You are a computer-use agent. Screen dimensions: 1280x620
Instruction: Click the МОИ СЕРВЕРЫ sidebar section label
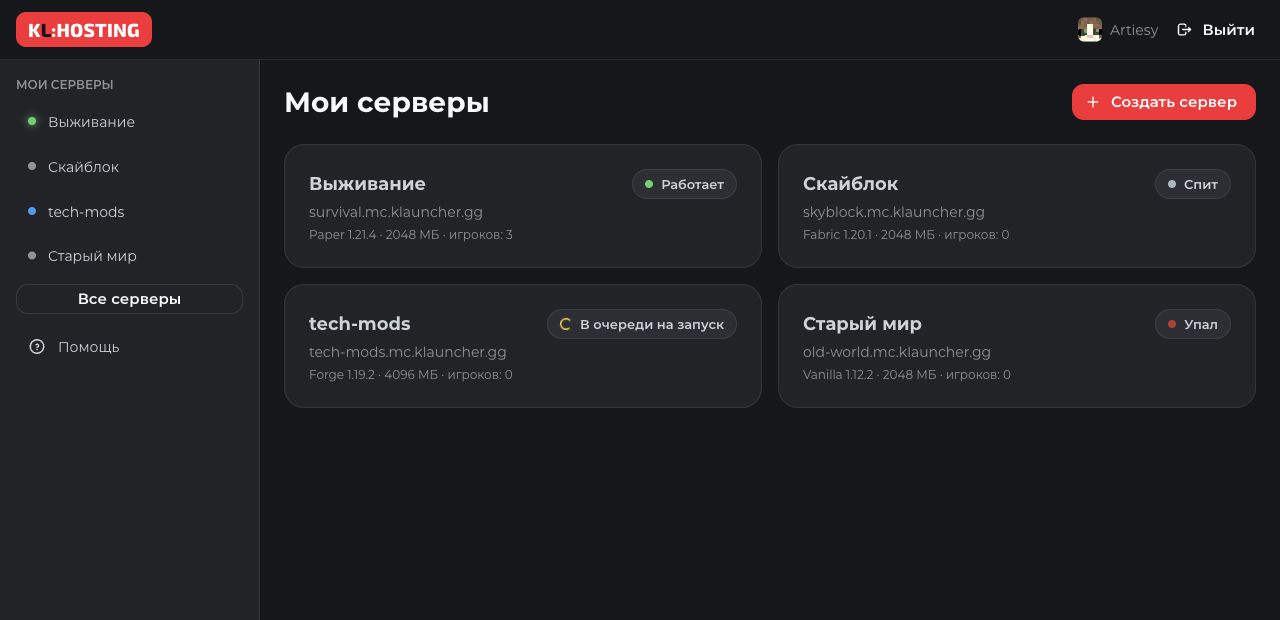[x=65, y=85]
